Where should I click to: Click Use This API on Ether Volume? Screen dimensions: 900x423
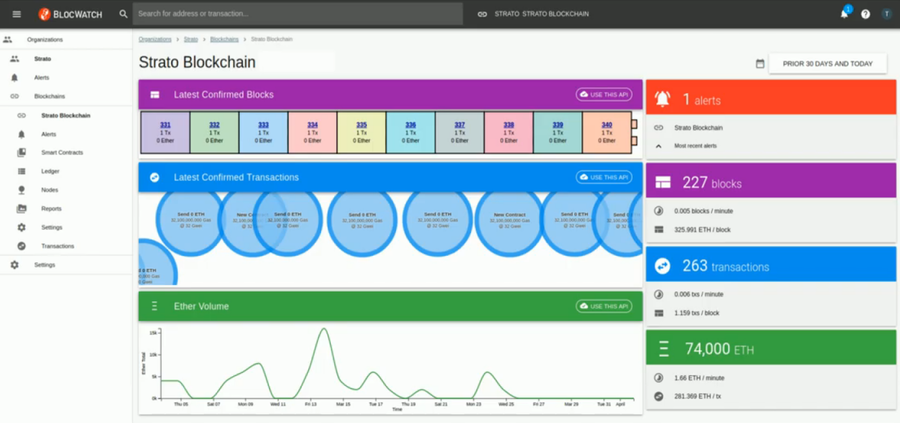[x=604, y=306]
